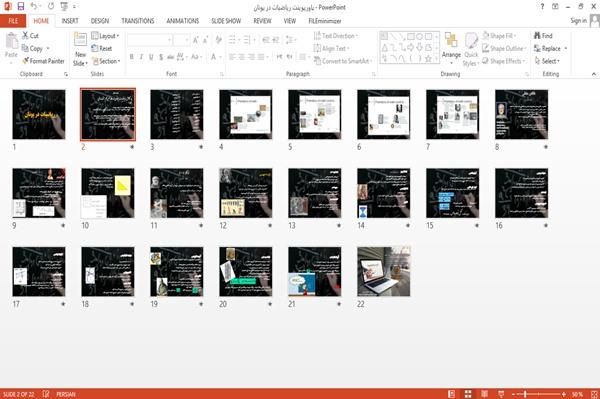Select Cut in the Clipboard group
This screenshot has width=600, height=399.
(x=30, y=36)
